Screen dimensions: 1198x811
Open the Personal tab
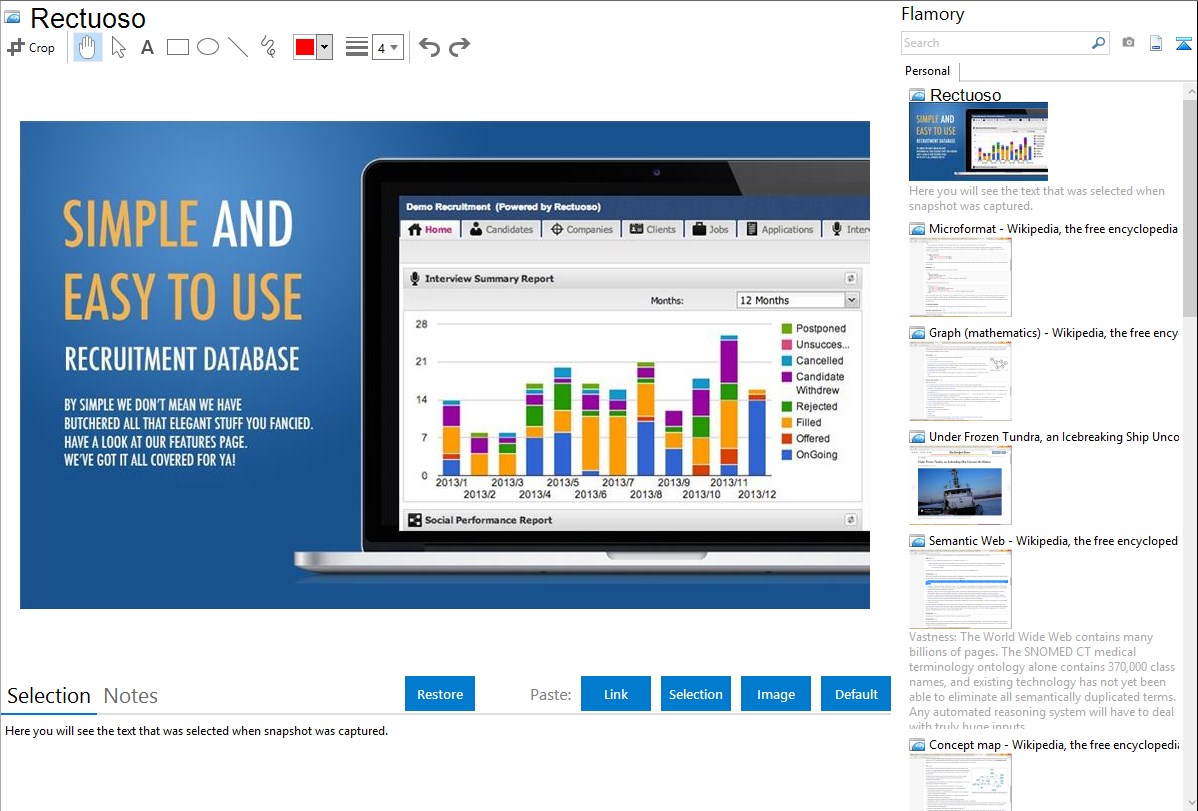coord(928,70)
